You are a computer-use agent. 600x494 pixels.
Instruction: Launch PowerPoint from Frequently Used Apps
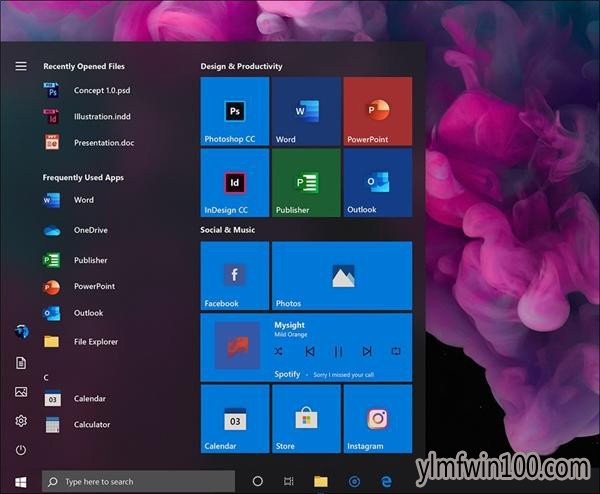[x=79, y=287]
